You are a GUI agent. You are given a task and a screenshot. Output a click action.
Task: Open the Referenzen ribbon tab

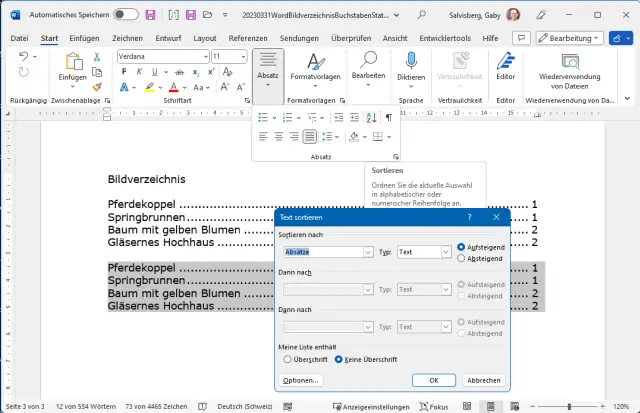(x=247, y=37)
